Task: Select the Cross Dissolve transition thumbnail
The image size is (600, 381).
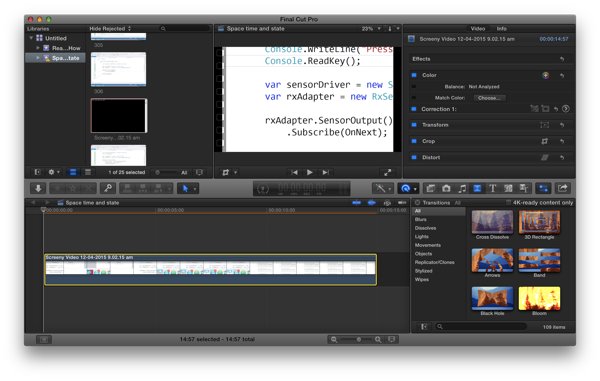Action: point(492,222)
